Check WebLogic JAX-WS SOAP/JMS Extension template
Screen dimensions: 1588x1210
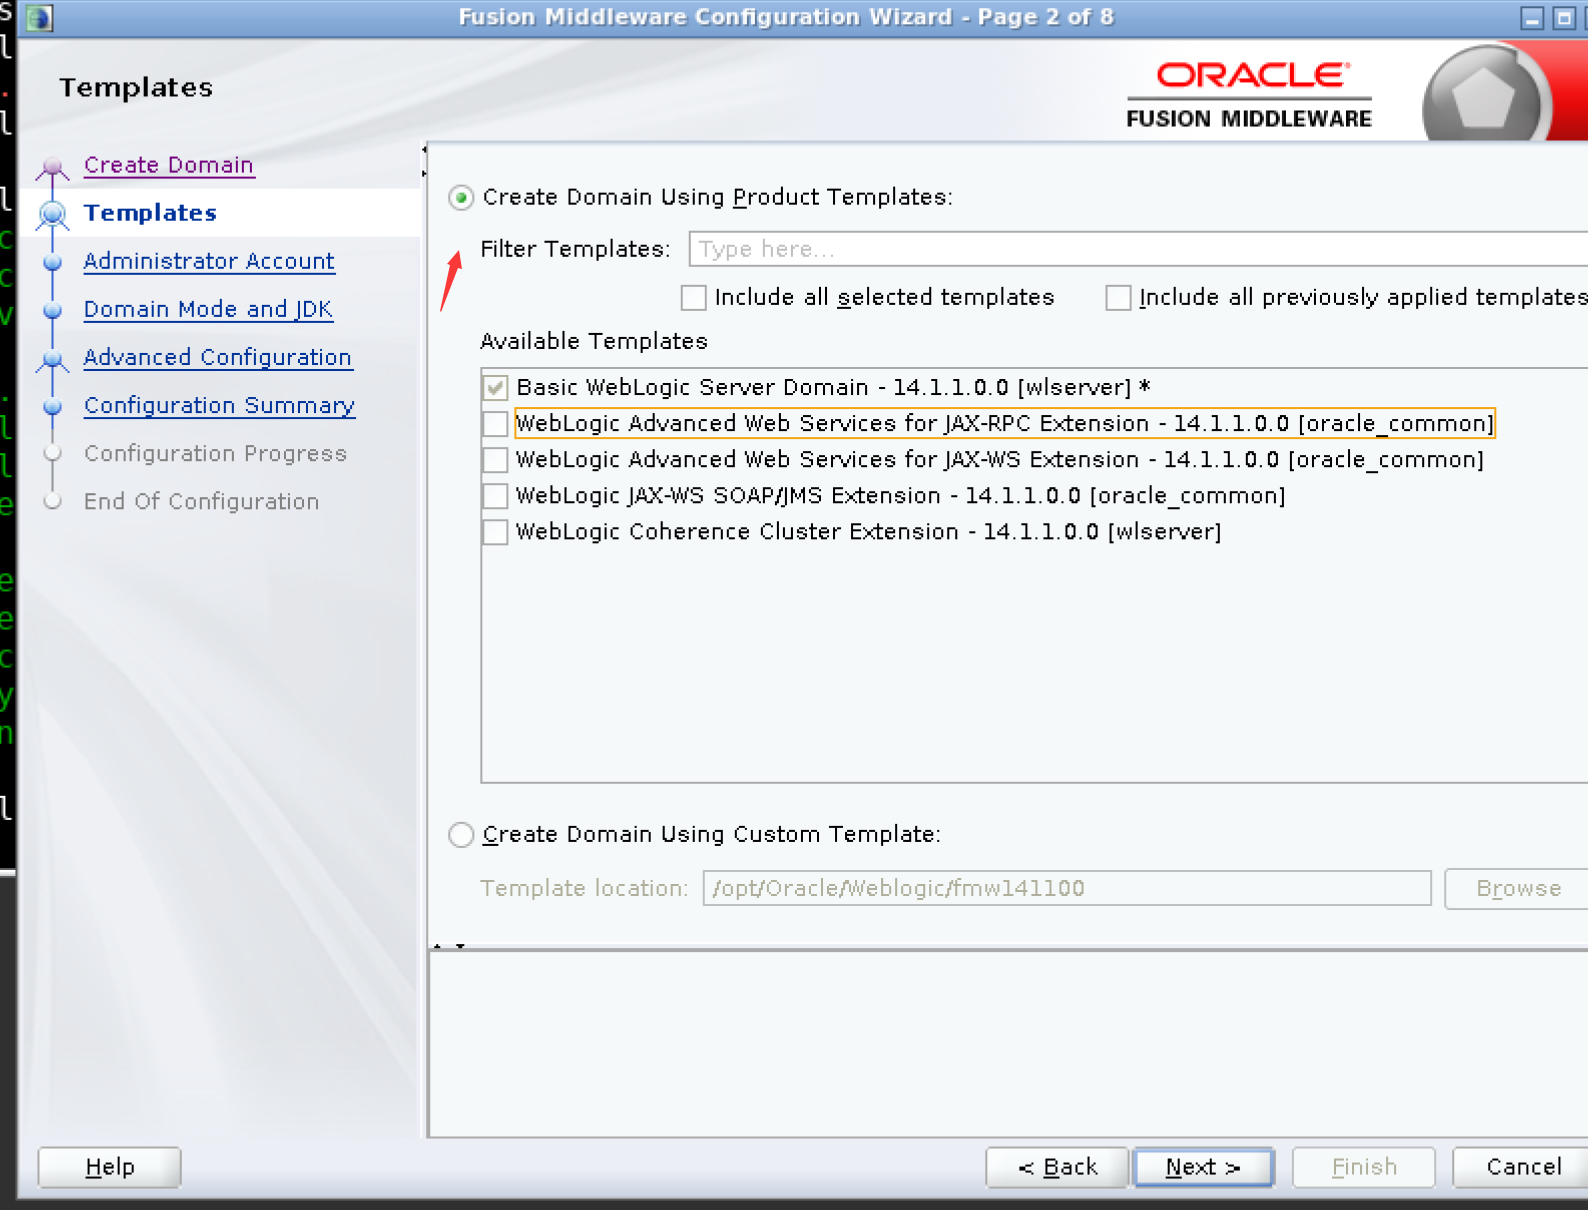point(495,496)
